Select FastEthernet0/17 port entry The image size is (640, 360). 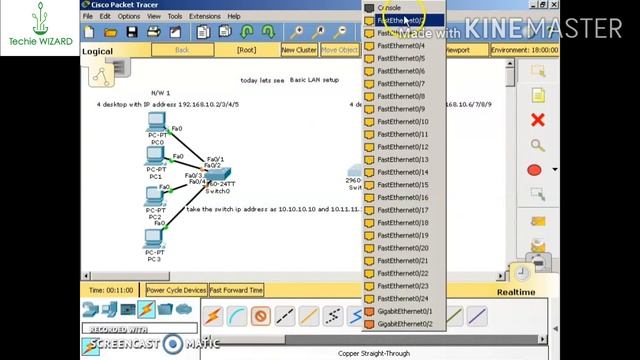404,210
